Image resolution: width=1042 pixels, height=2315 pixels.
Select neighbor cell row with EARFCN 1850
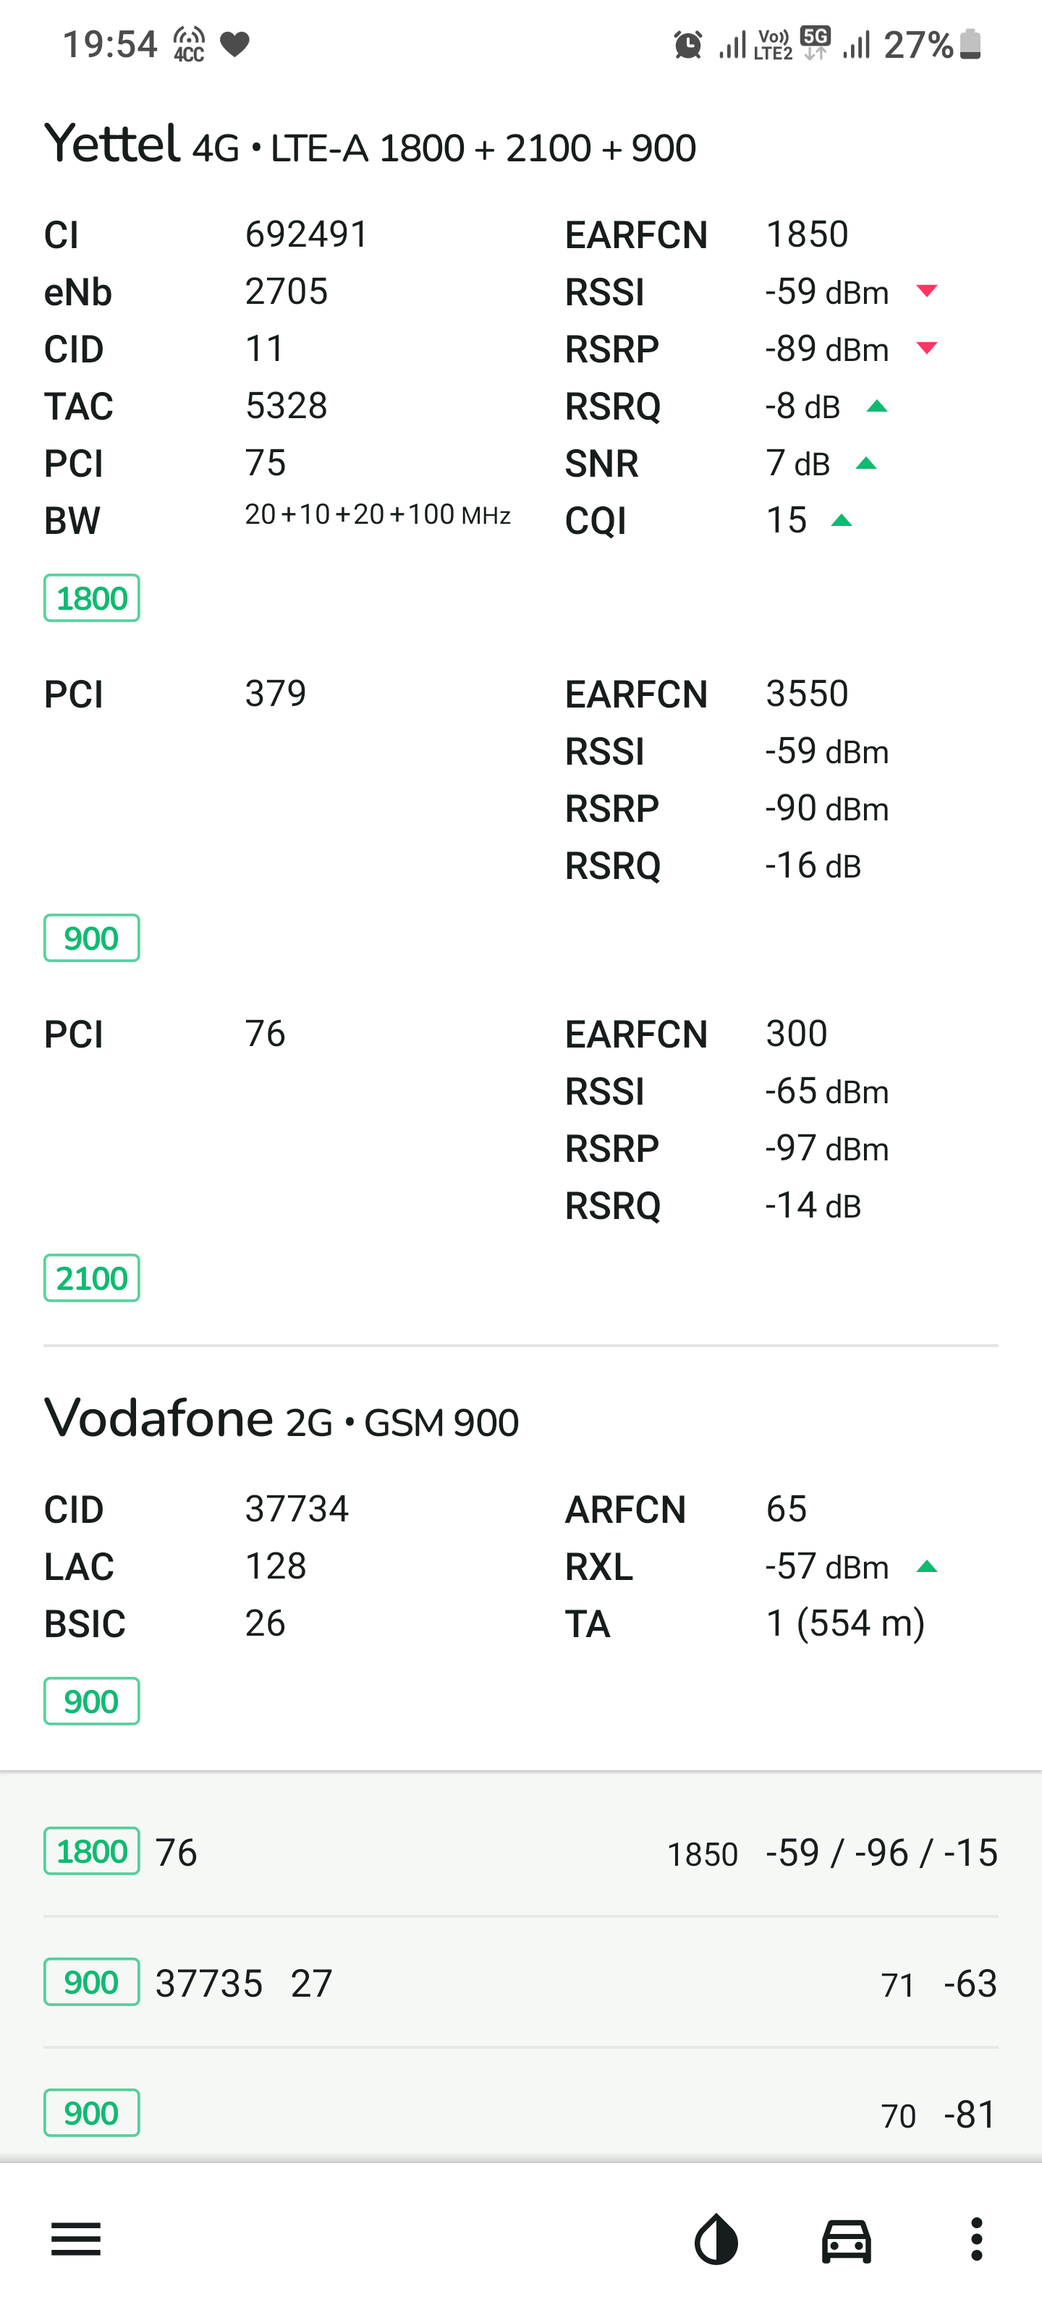[520, 1852]
